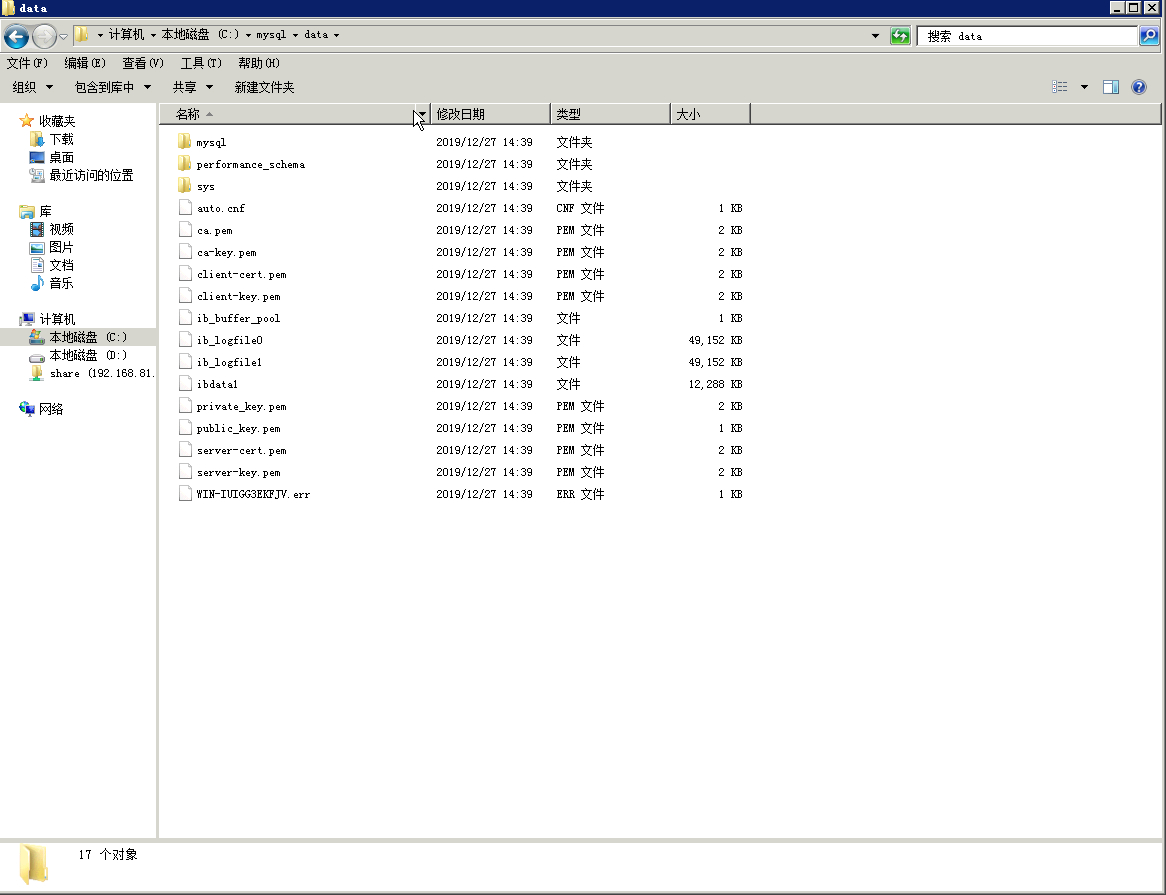Click the ibdata1 file icon

185,384
